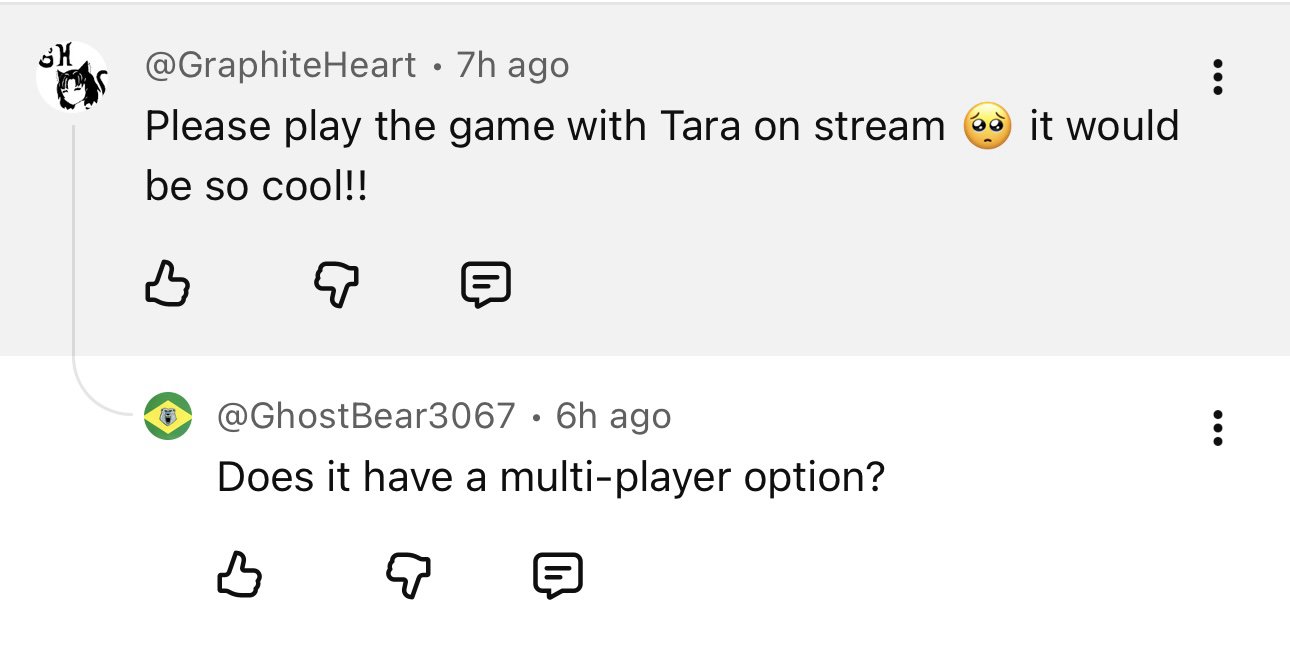Visit the @GraphiteHeart channel link
The height and width of the screenshot is (649, 1290).
[x=280, y=65]
